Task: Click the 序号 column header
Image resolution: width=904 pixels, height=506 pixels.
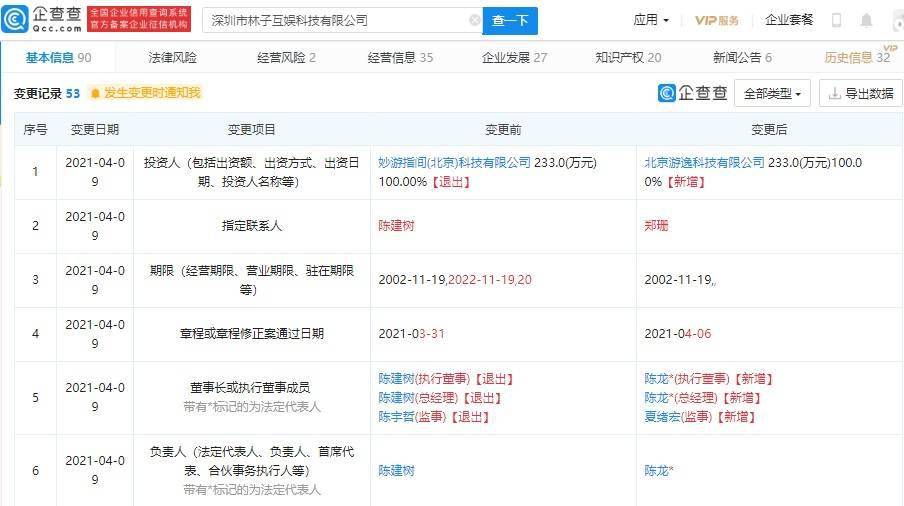Action: click(35, 130)
